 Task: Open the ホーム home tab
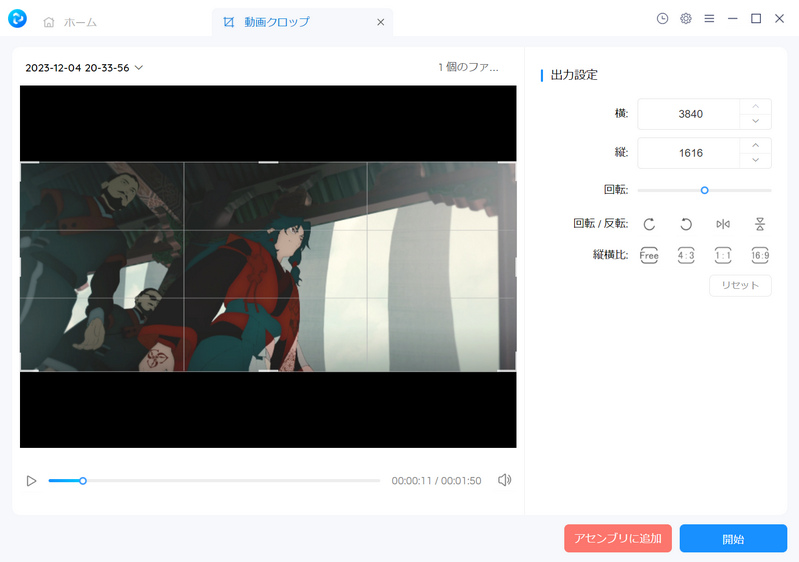pos(70,22)
